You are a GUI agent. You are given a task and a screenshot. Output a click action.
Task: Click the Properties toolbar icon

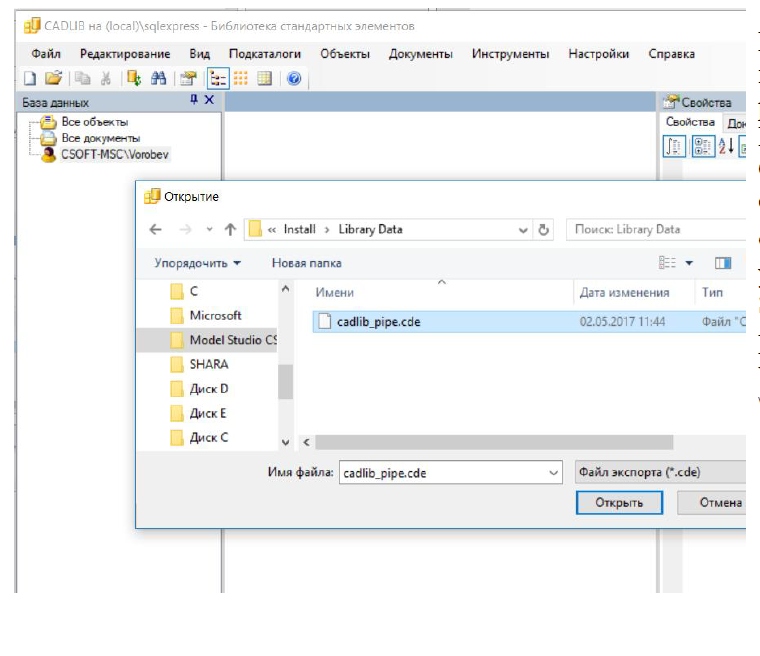[188, 78]
